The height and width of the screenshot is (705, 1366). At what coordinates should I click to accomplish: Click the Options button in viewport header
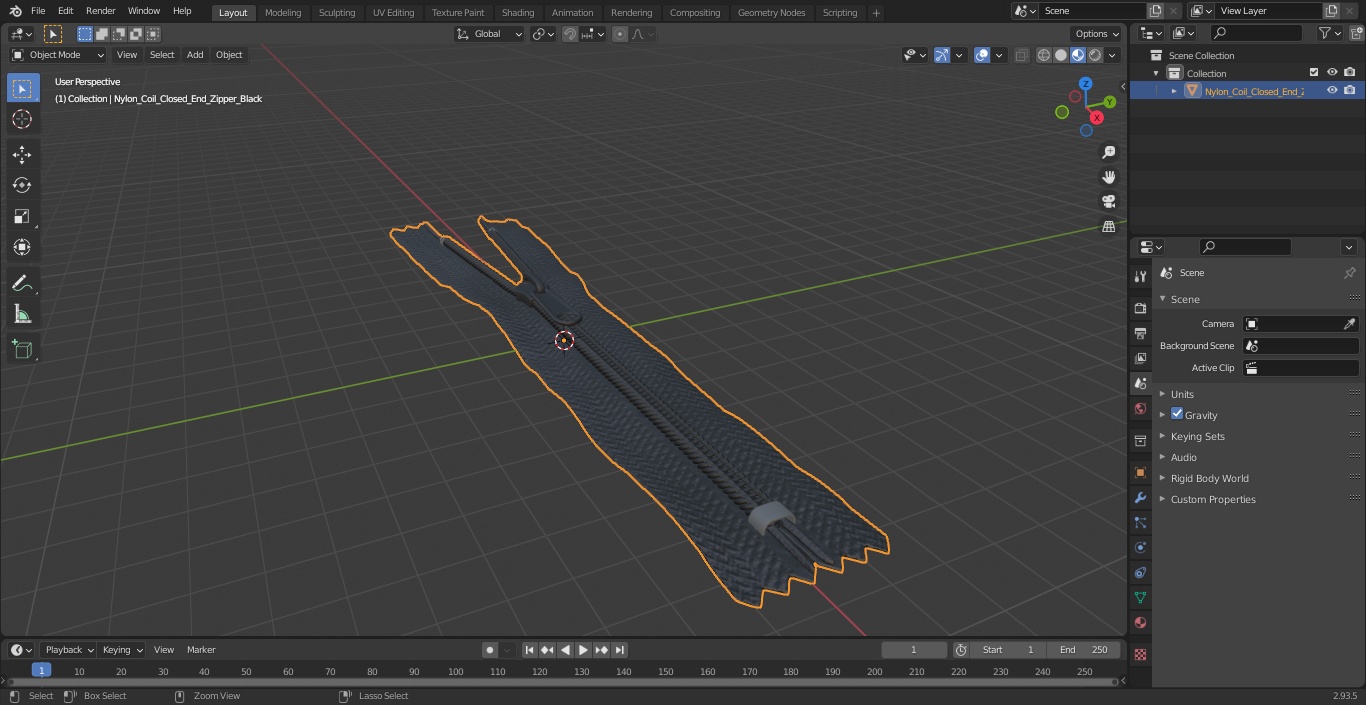1097,34
